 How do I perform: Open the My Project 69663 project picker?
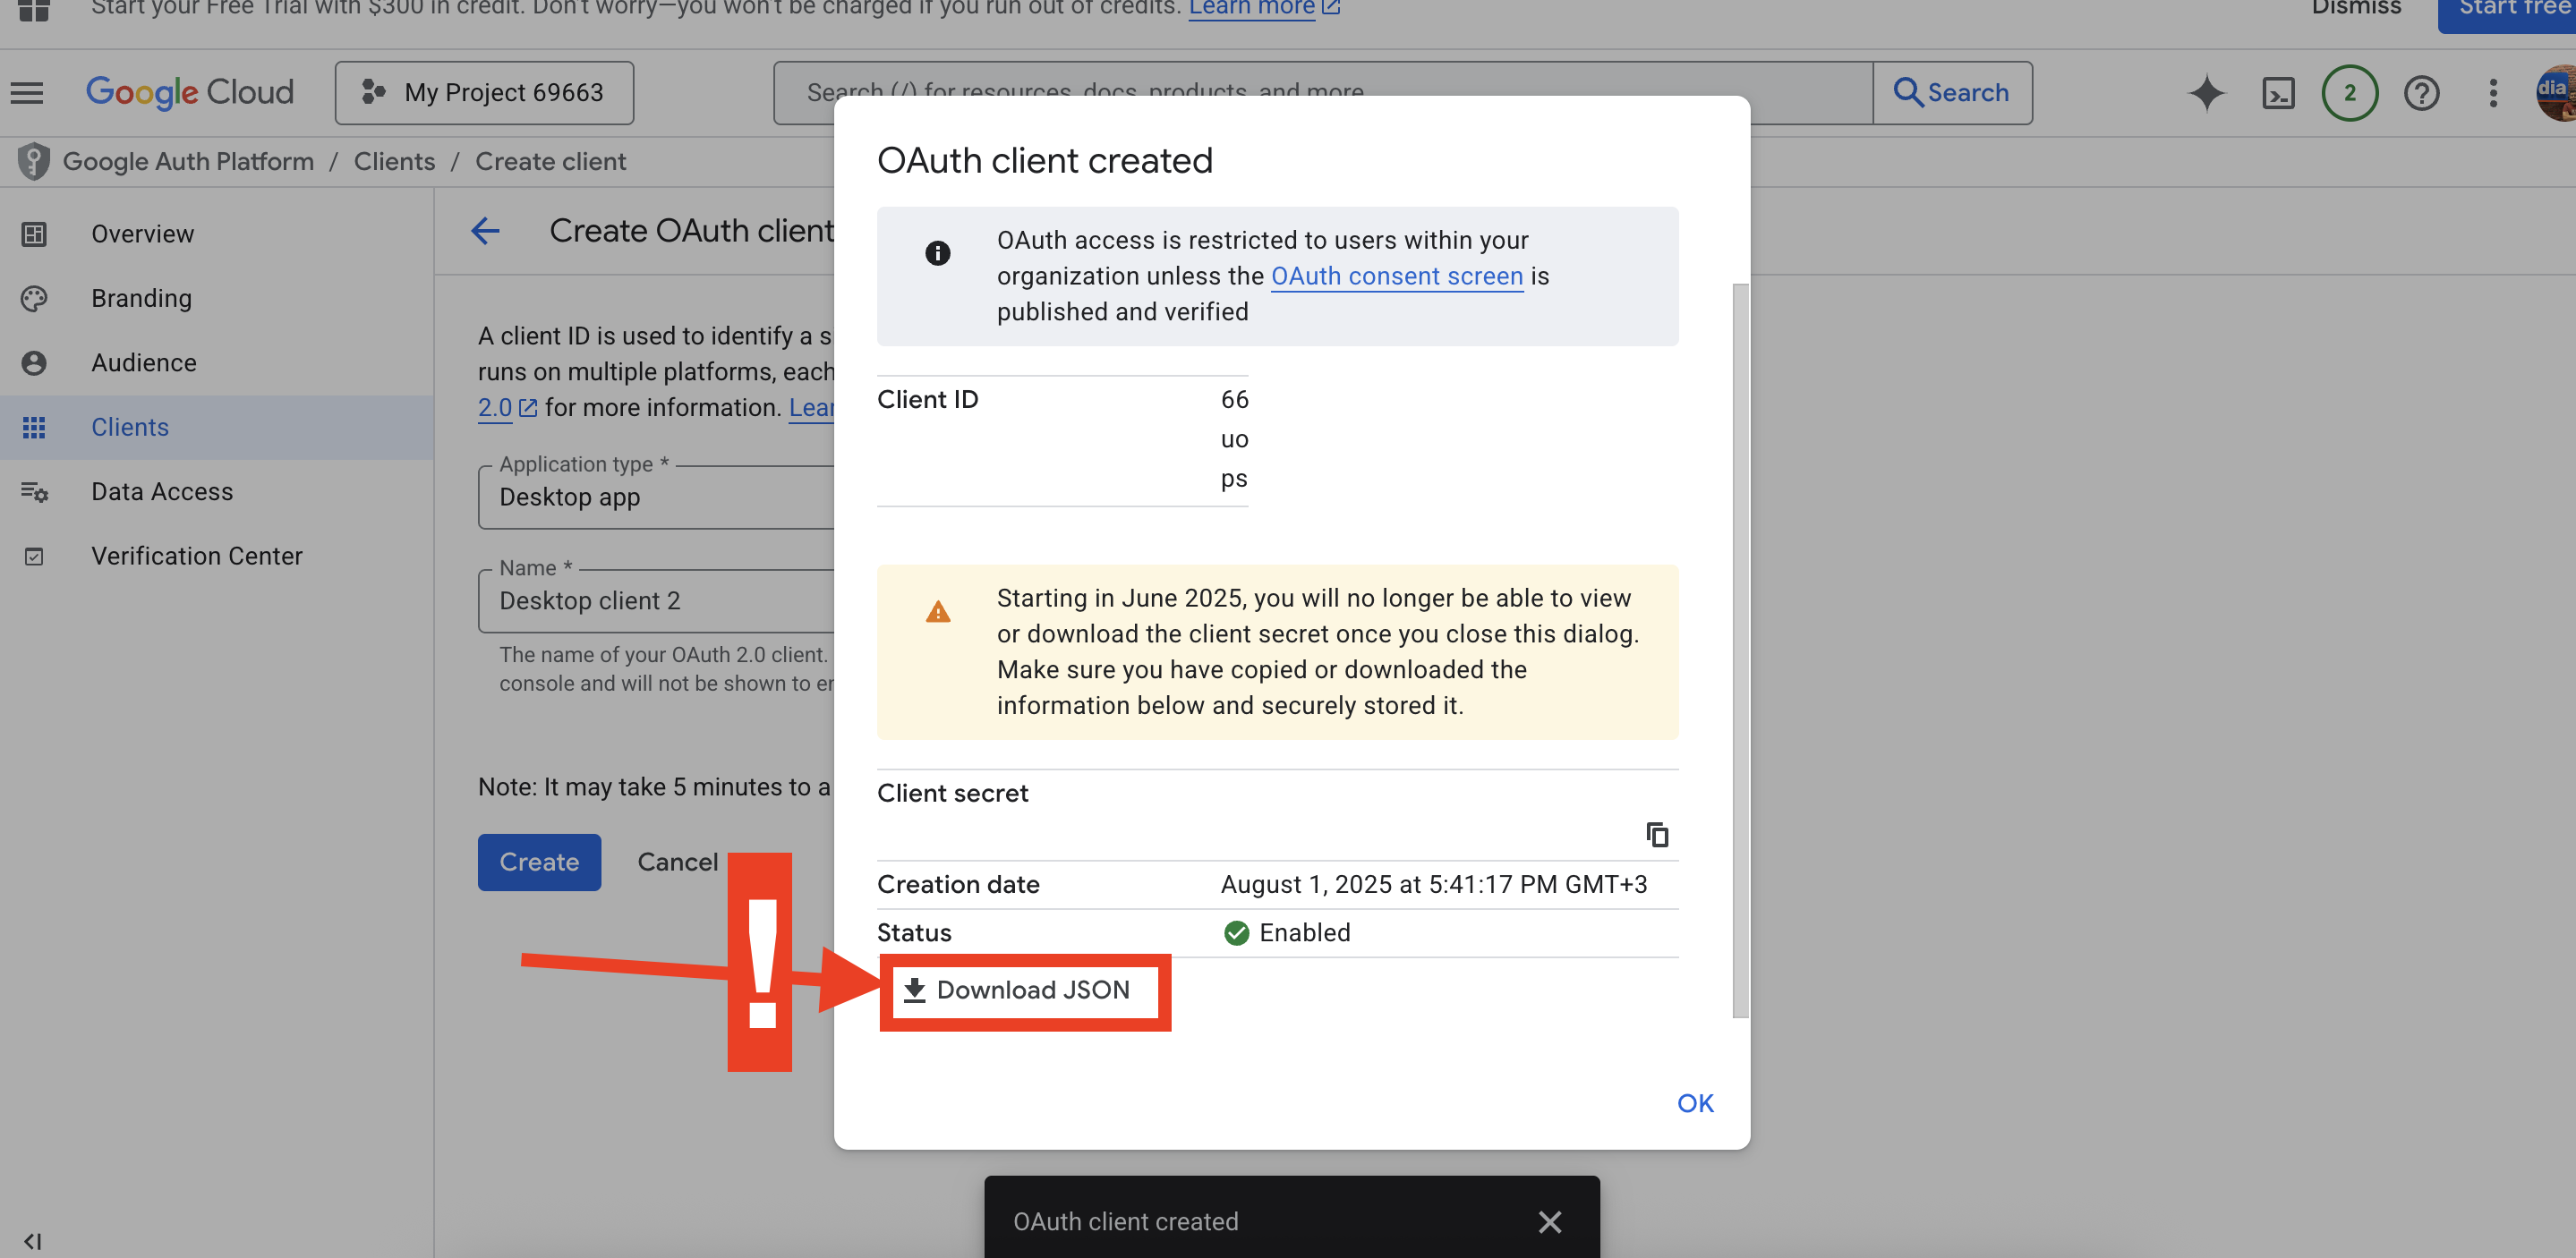click(484, 93)
